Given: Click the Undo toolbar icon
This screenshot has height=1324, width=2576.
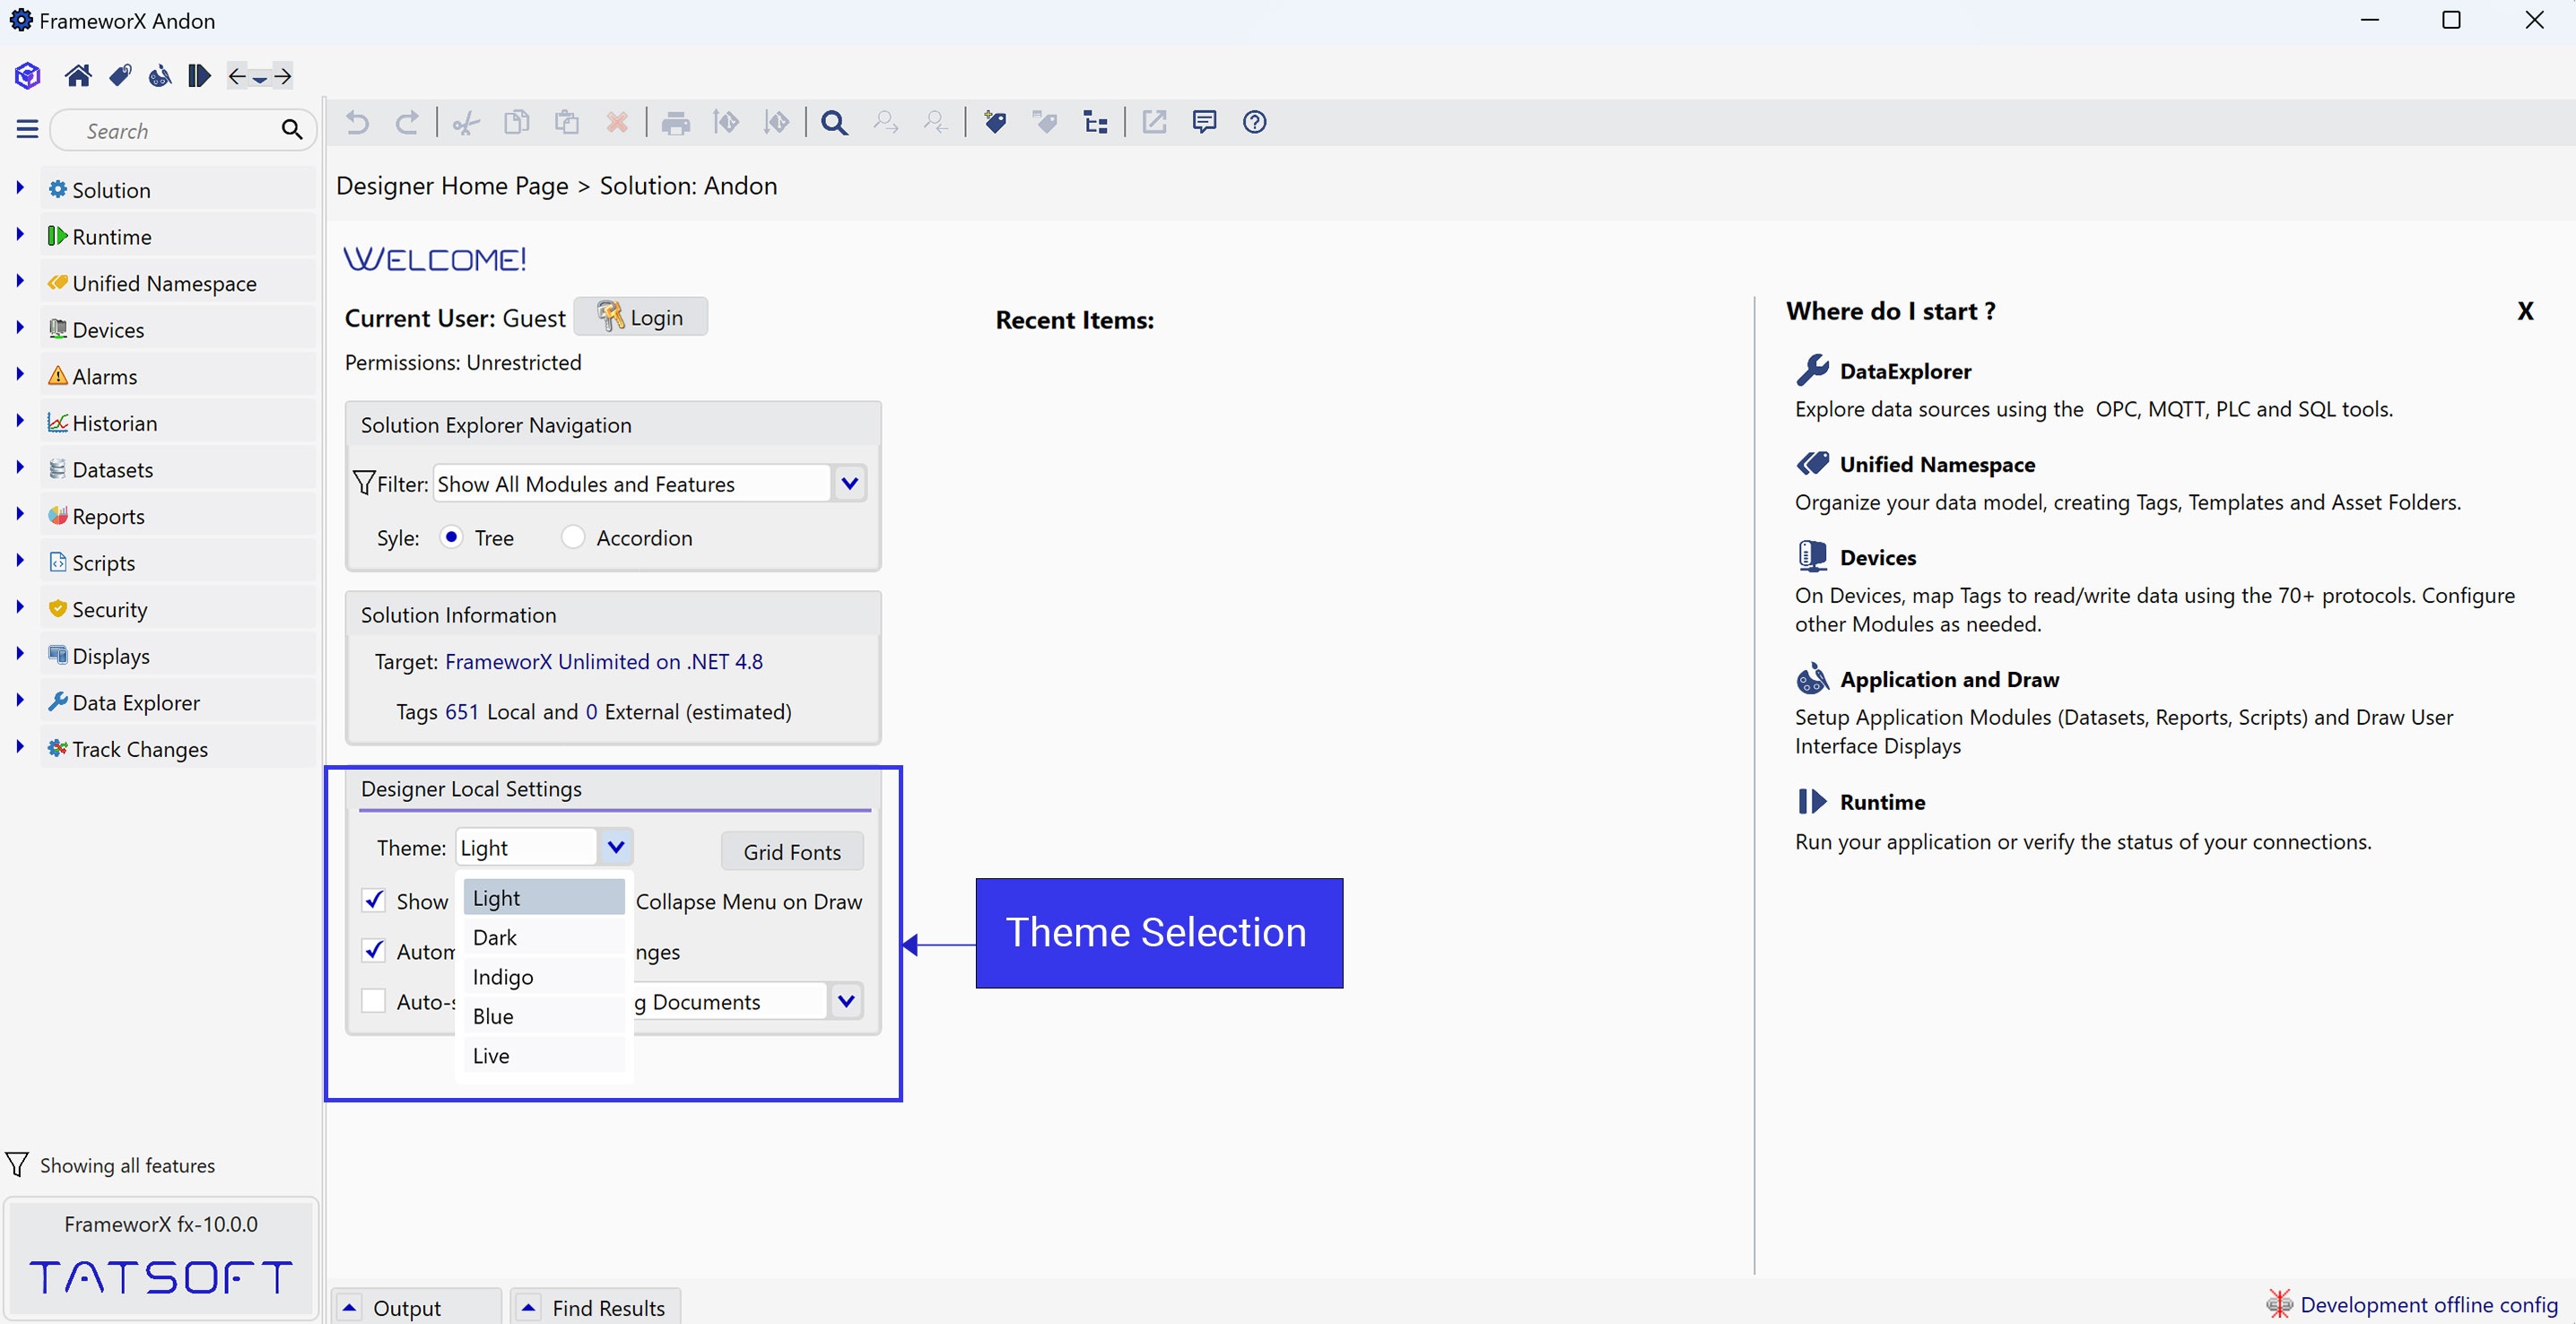Looking at the screenshot, I should pos(357,122).
